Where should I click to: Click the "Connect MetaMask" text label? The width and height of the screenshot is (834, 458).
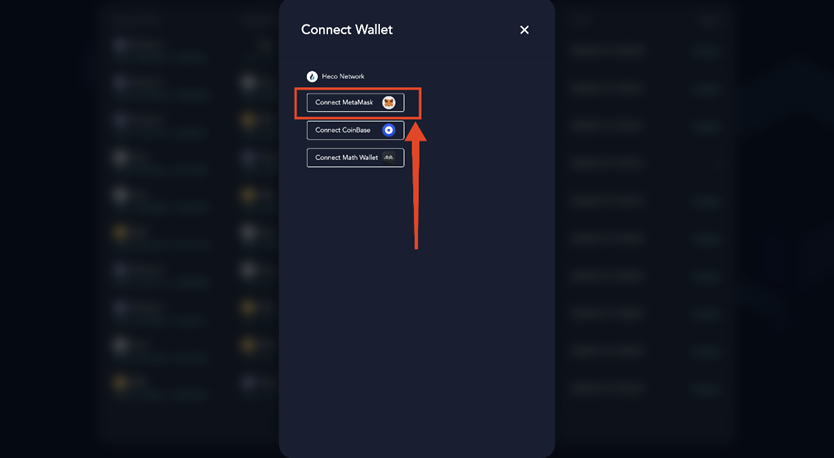click(344, 103)
